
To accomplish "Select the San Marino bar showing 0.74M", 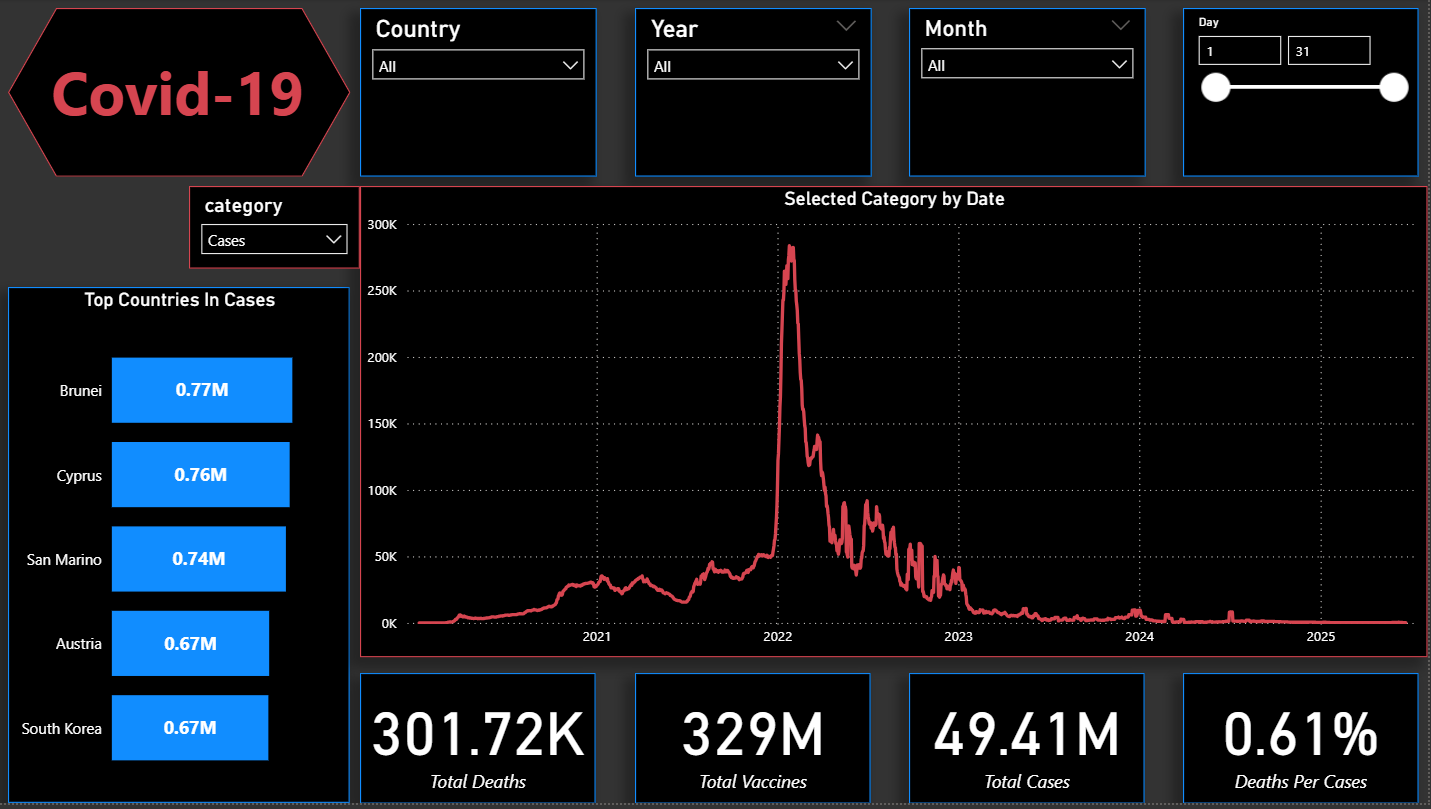I will [x=198, y=559].
